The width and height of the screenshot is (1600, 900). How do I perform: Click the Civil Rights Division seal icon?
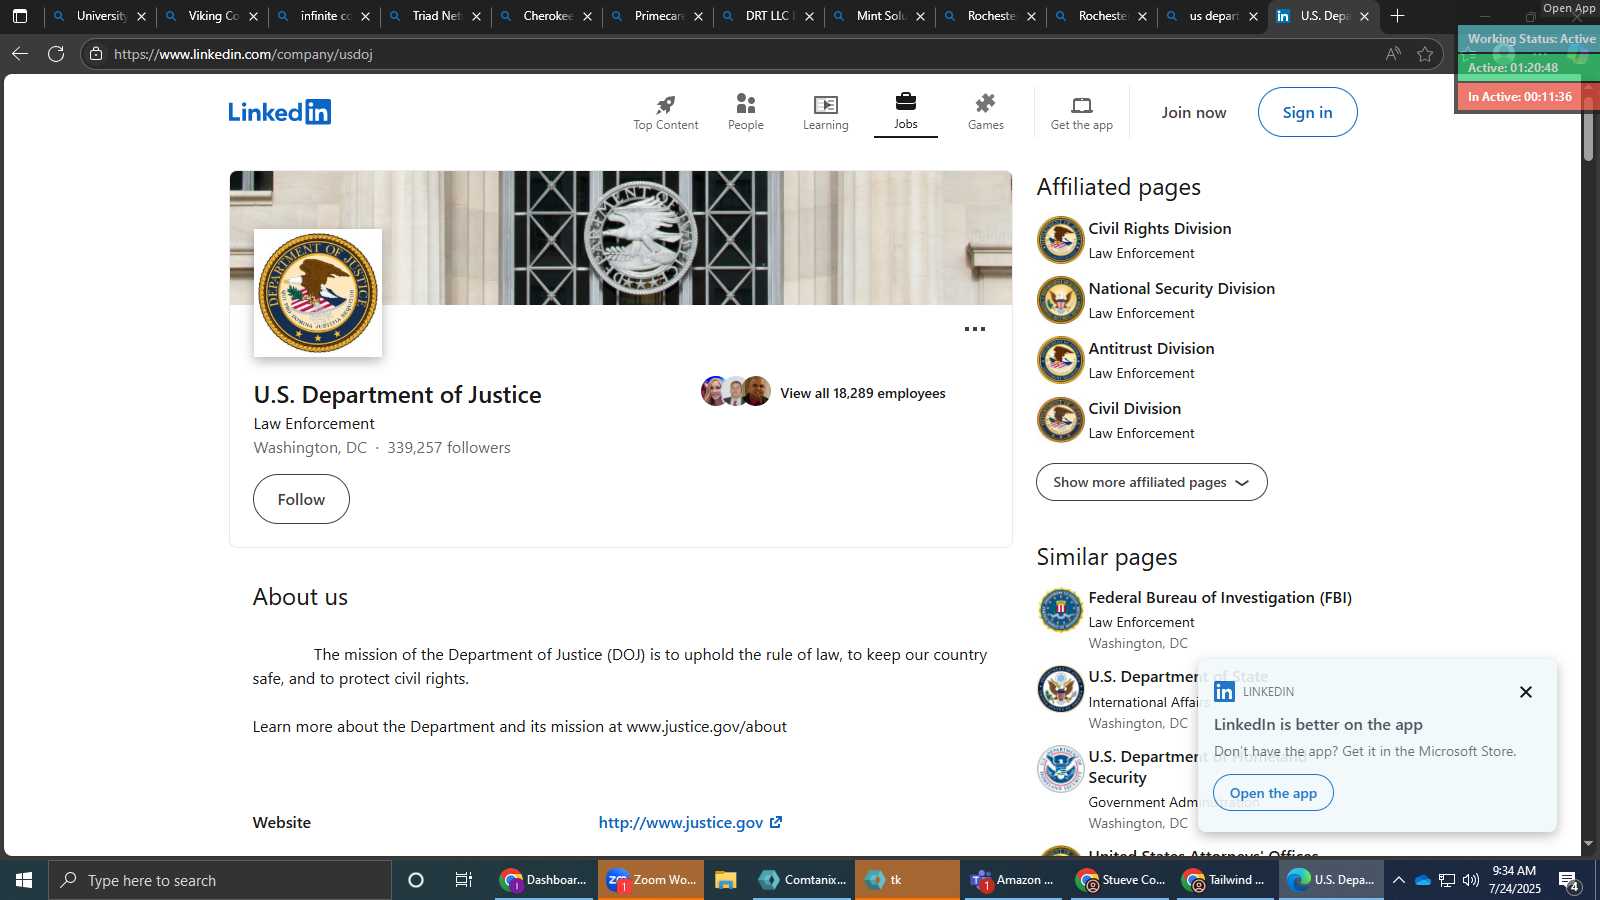[x=1060, y=240]
